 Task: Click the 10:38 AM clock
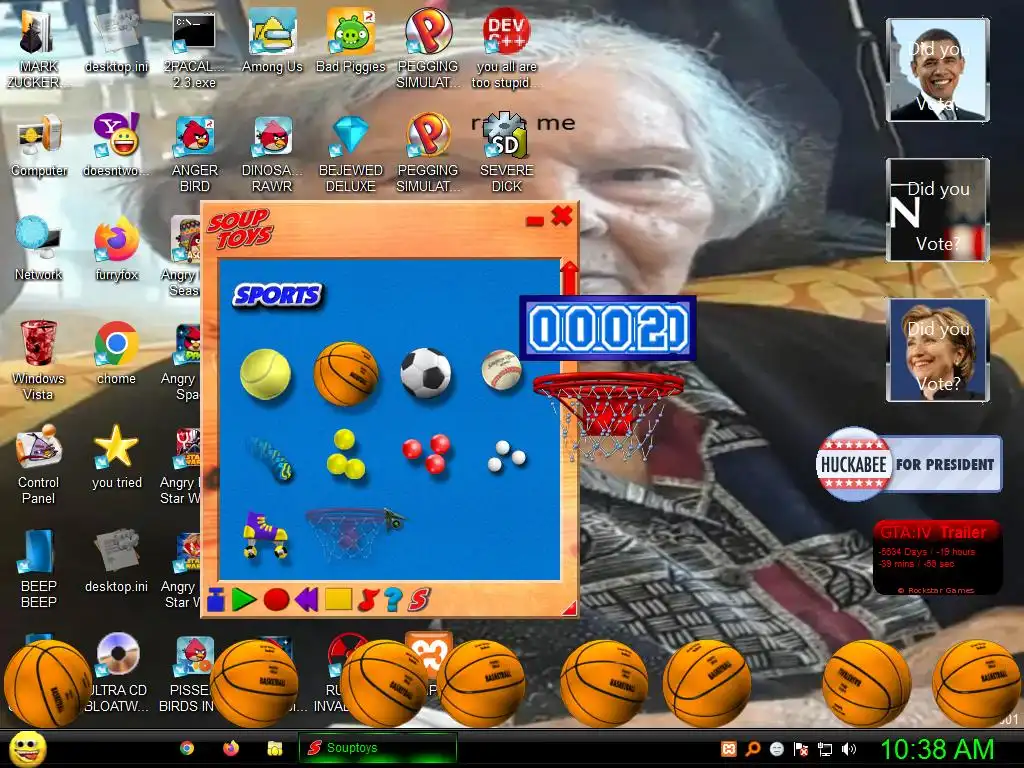(x=937, y=749)
